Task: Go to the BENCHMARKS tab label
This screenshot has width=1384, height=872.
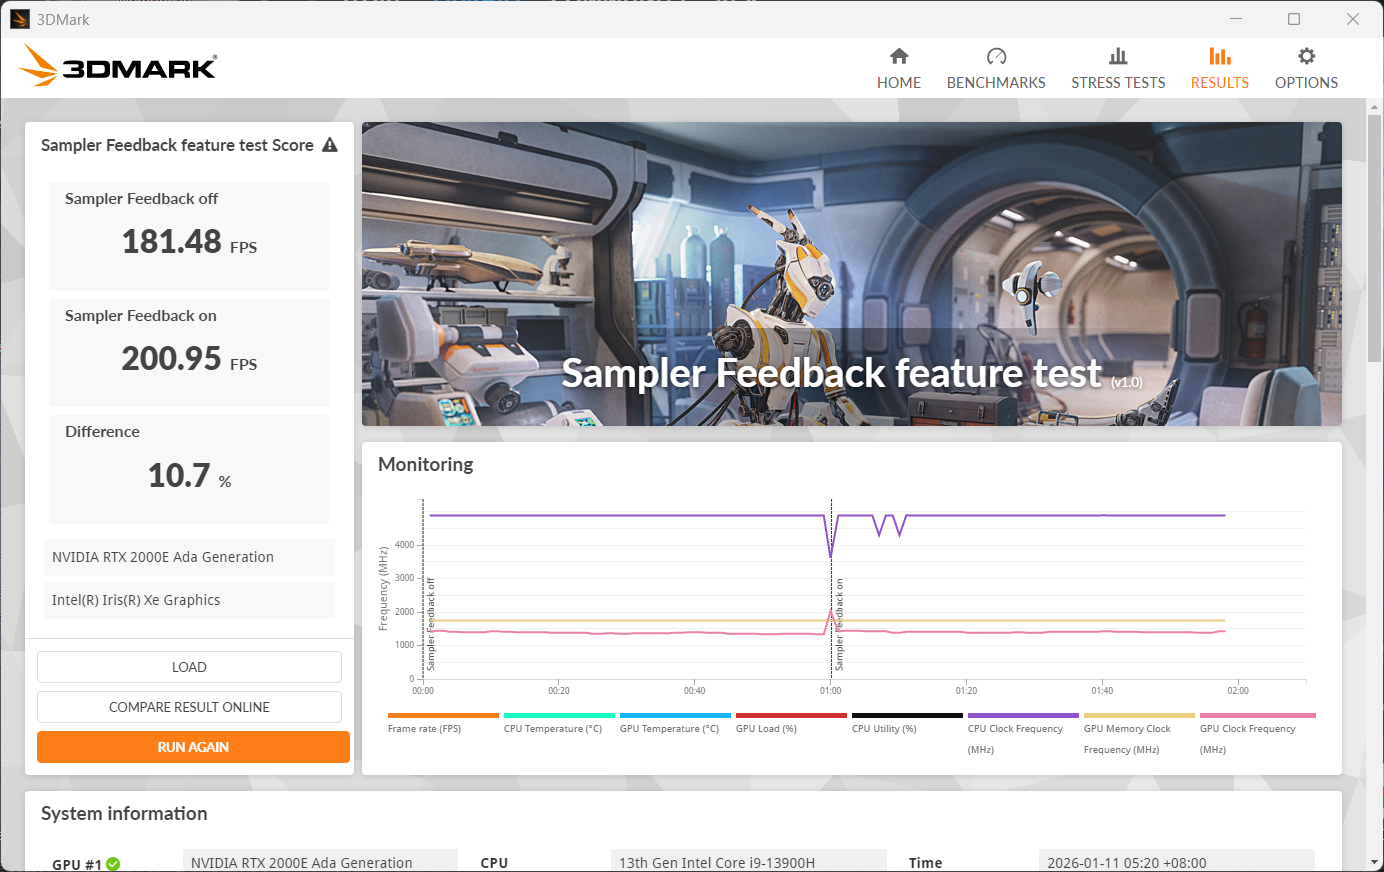Action: pyautogui.click(x=996, y=83)
